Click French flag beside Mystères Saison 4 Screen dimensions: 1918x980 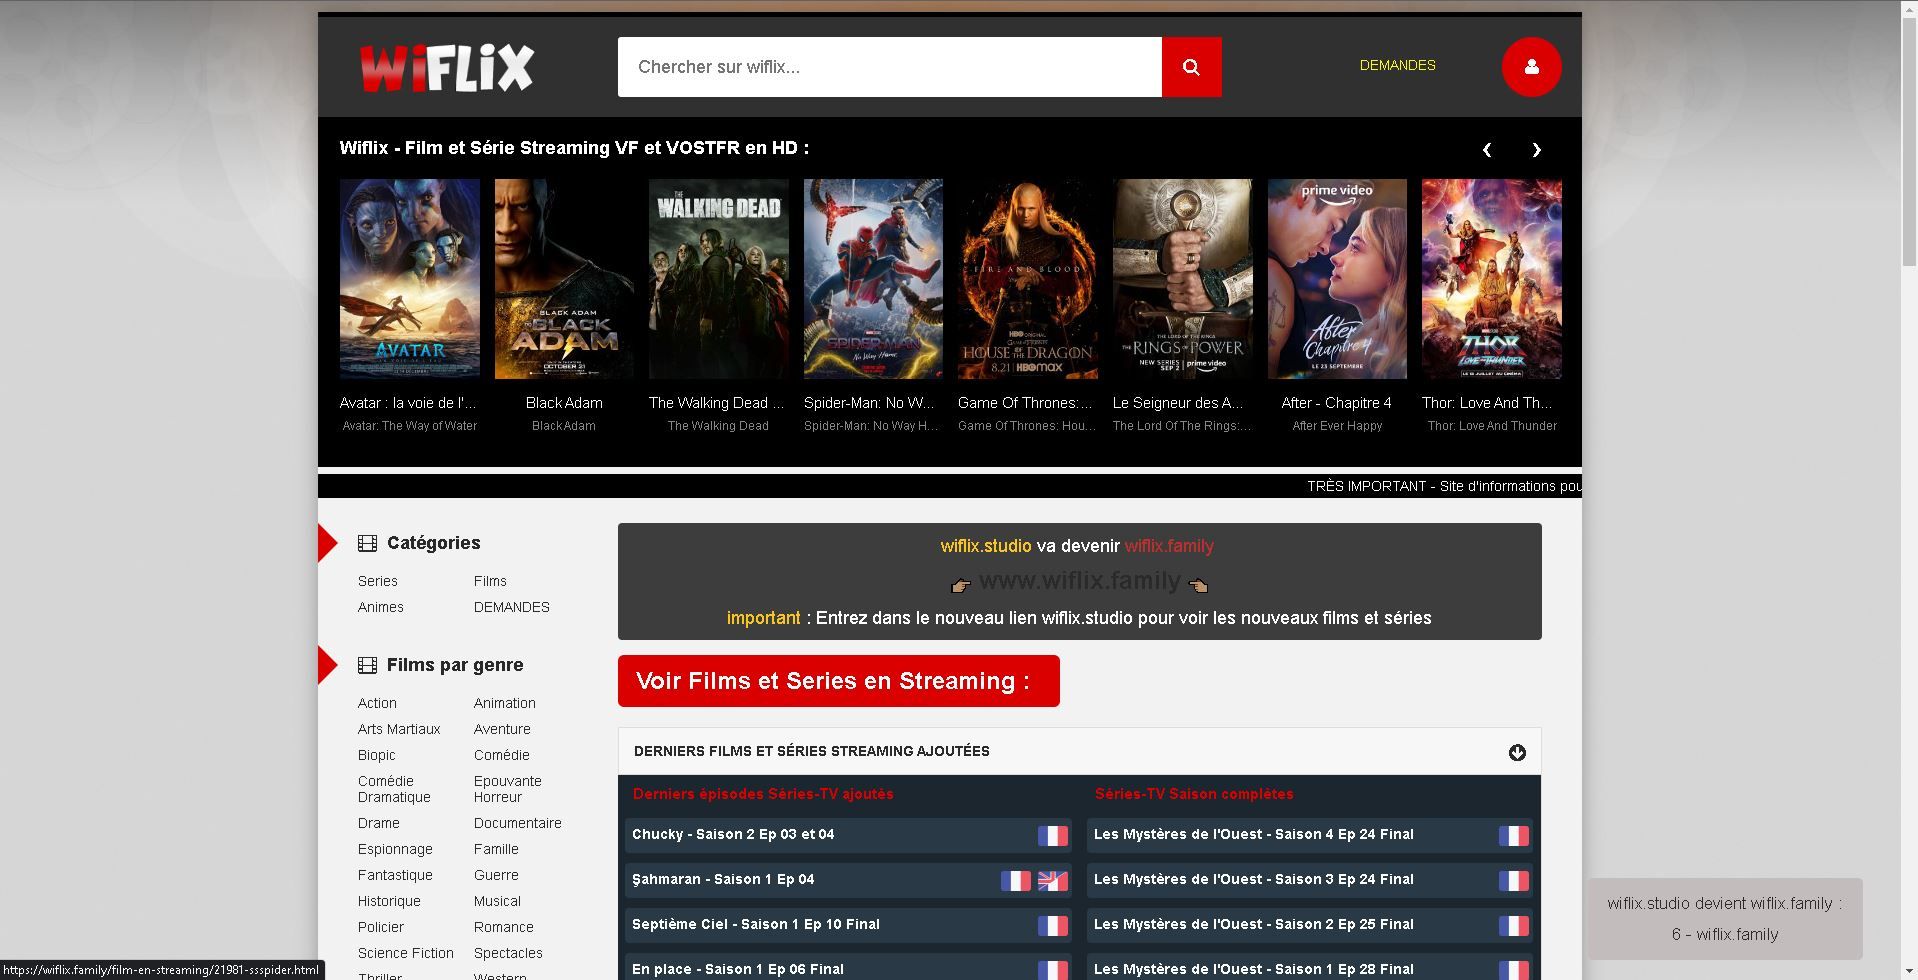click(x=1513, y=835)
